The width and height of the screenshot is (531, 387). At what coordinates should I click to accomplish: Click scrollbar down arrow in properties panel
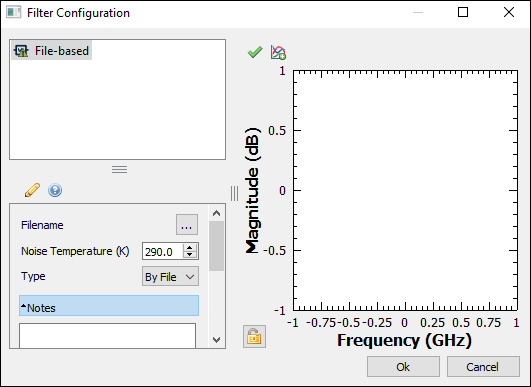pyautogui.click(x=216, y=340)
